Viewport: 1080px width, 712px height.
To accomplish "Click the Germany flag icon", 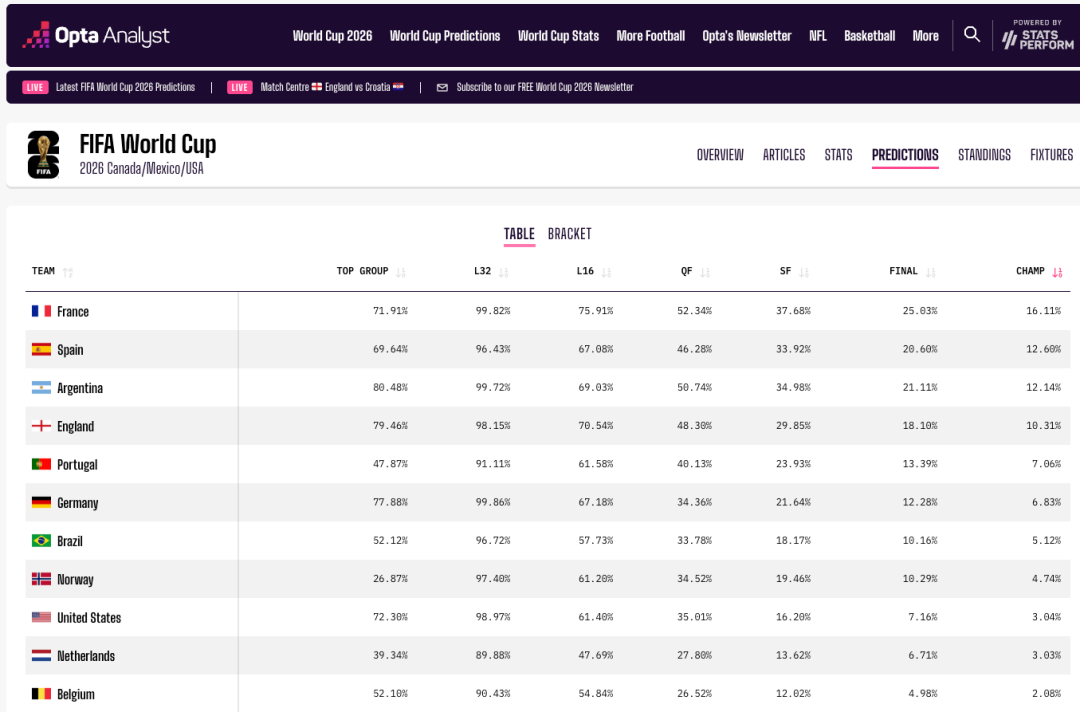I will 41,503.
